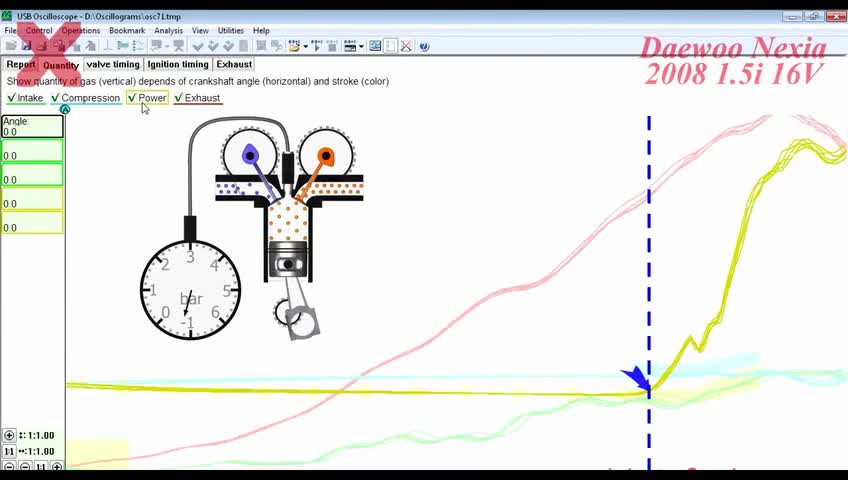Click the orange exhaust camshaft lobe

[x=326, y=157]
